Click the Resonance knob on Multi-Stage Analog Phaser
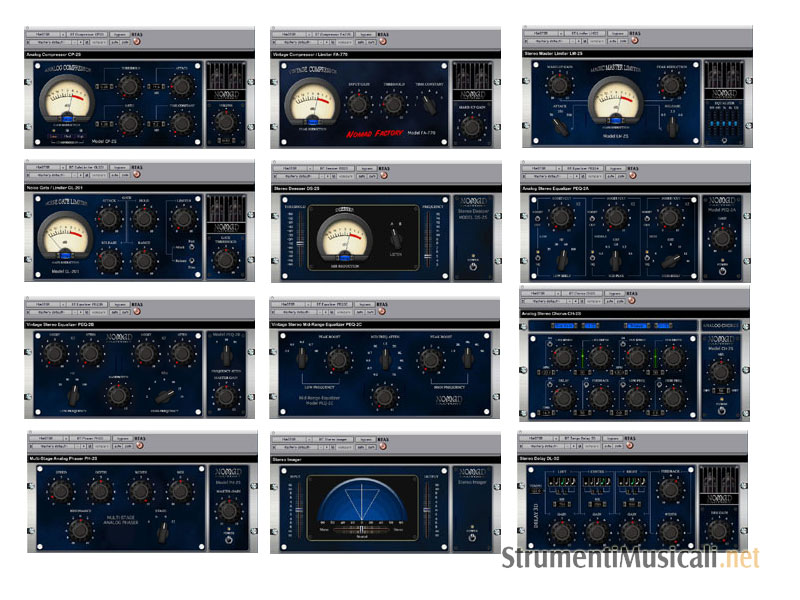Viewport: 800px width, 600px height. click(80, 529)
